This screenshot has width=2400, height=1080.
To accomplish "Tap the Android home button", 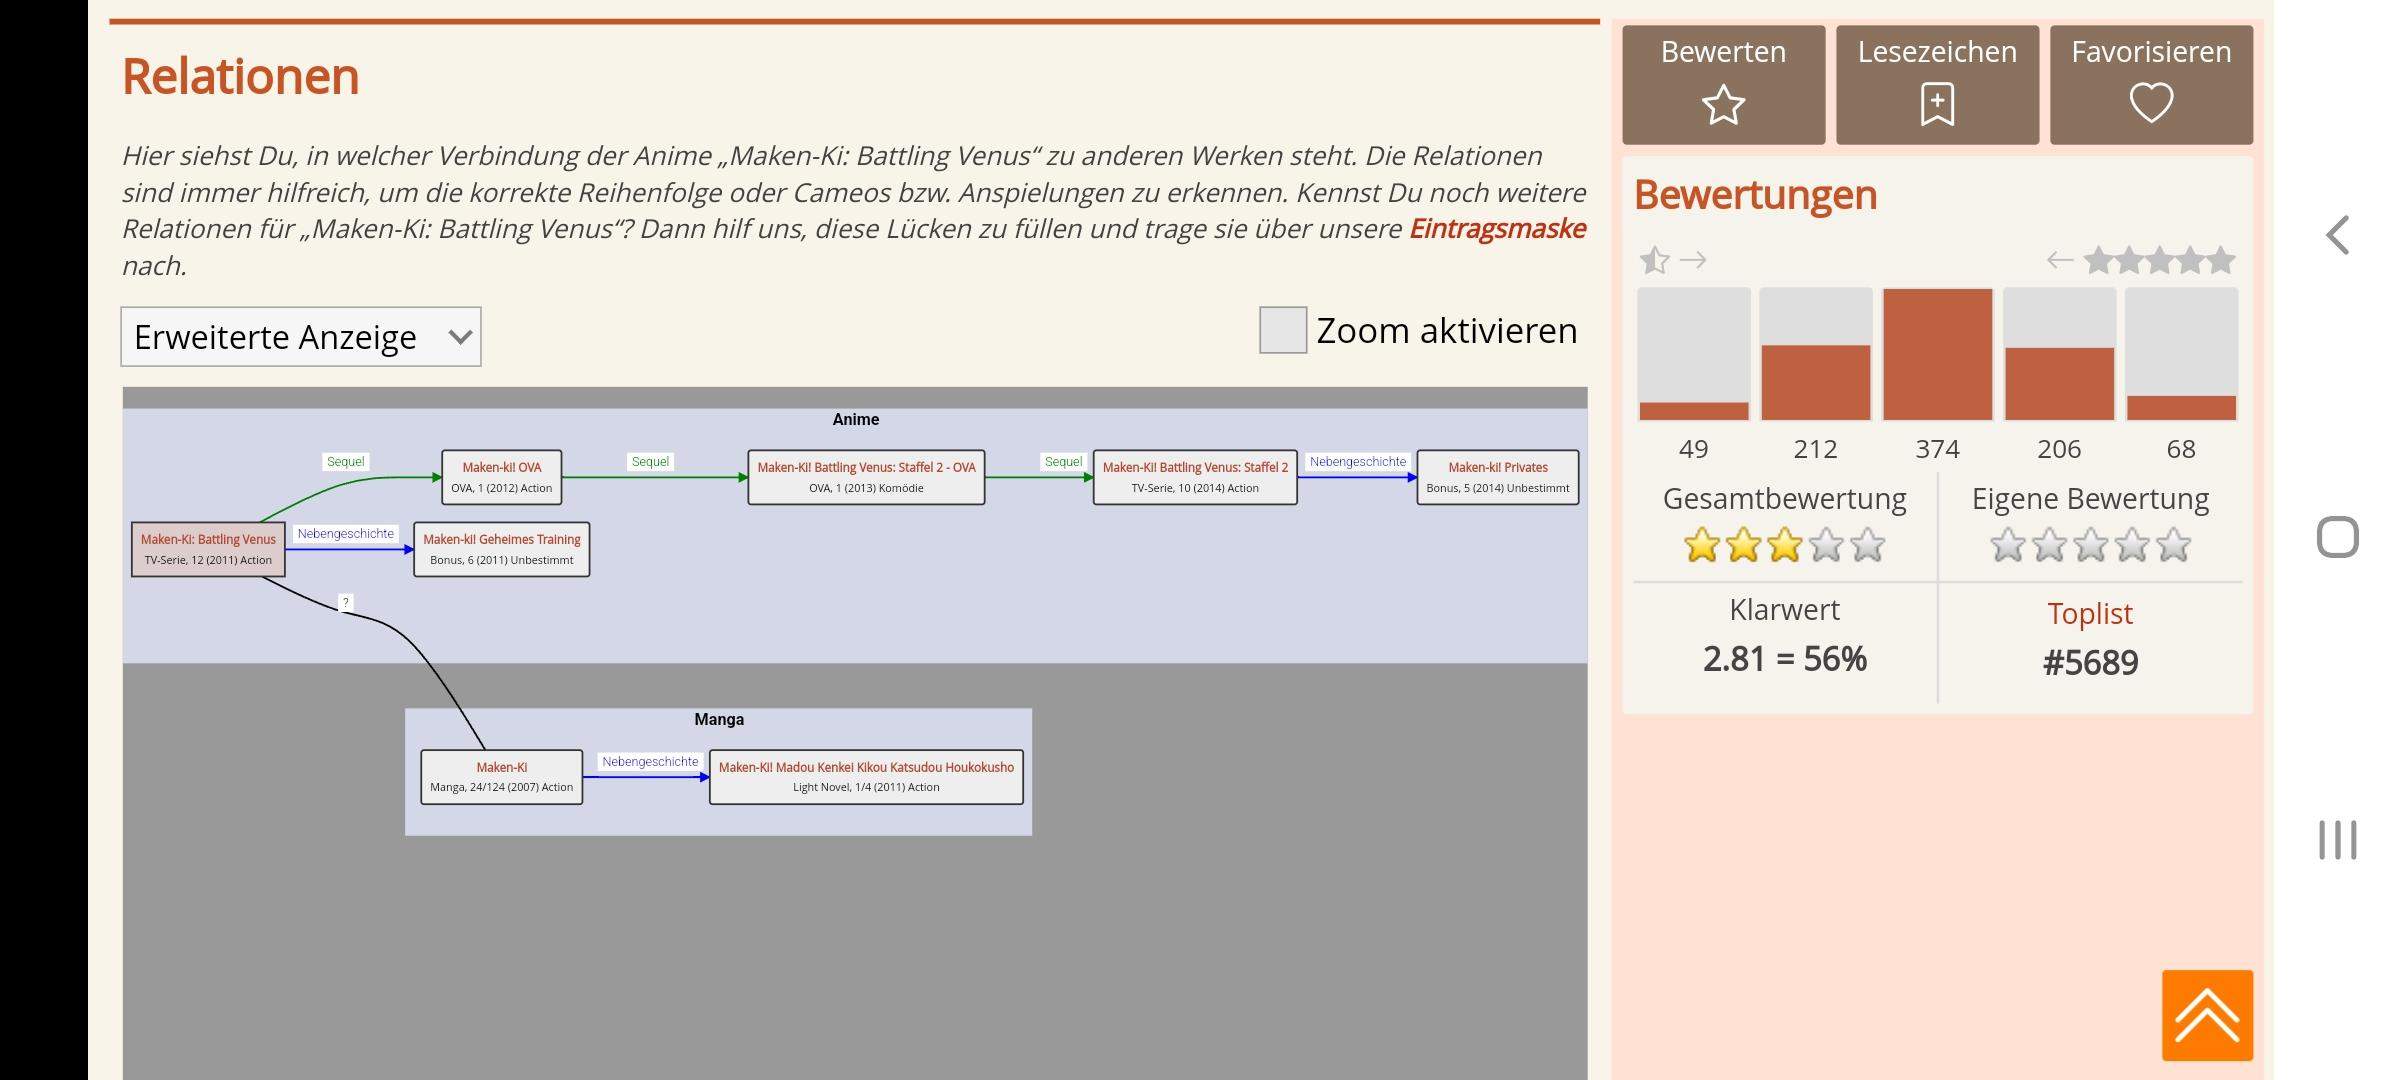I will pos(2337,537).
